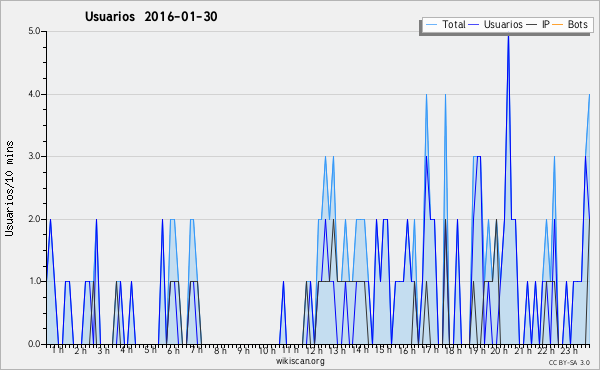Click the 6 h mark on time axis
Screen dimensions: 600x370
[x=173, y=350]
